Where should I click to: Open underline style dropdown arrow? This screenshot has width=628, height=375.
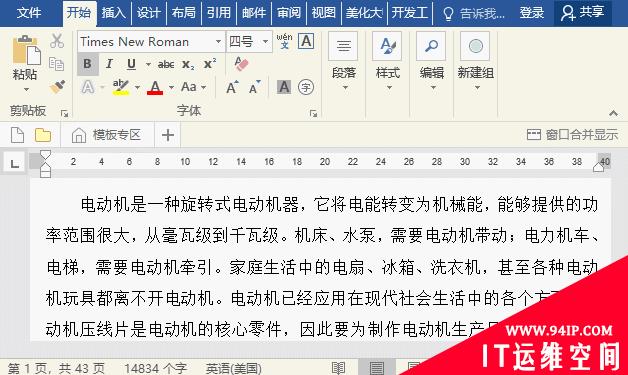coord(148,65)
